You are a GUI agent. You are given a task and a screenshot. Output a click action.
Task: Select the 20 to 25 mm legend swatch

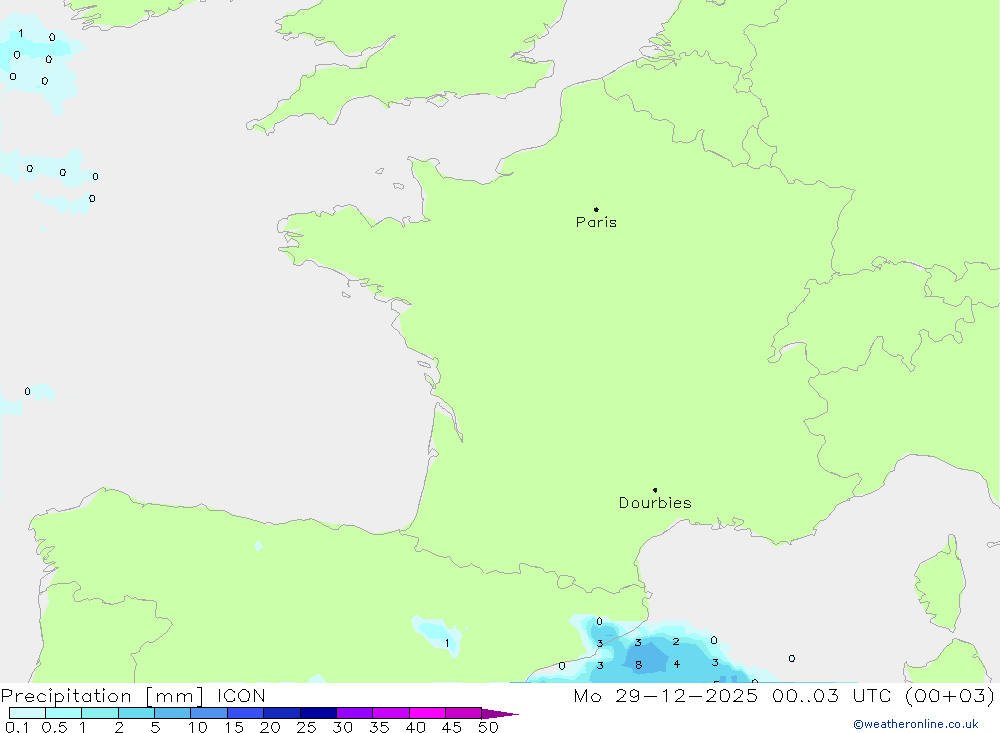coord(282,713)
